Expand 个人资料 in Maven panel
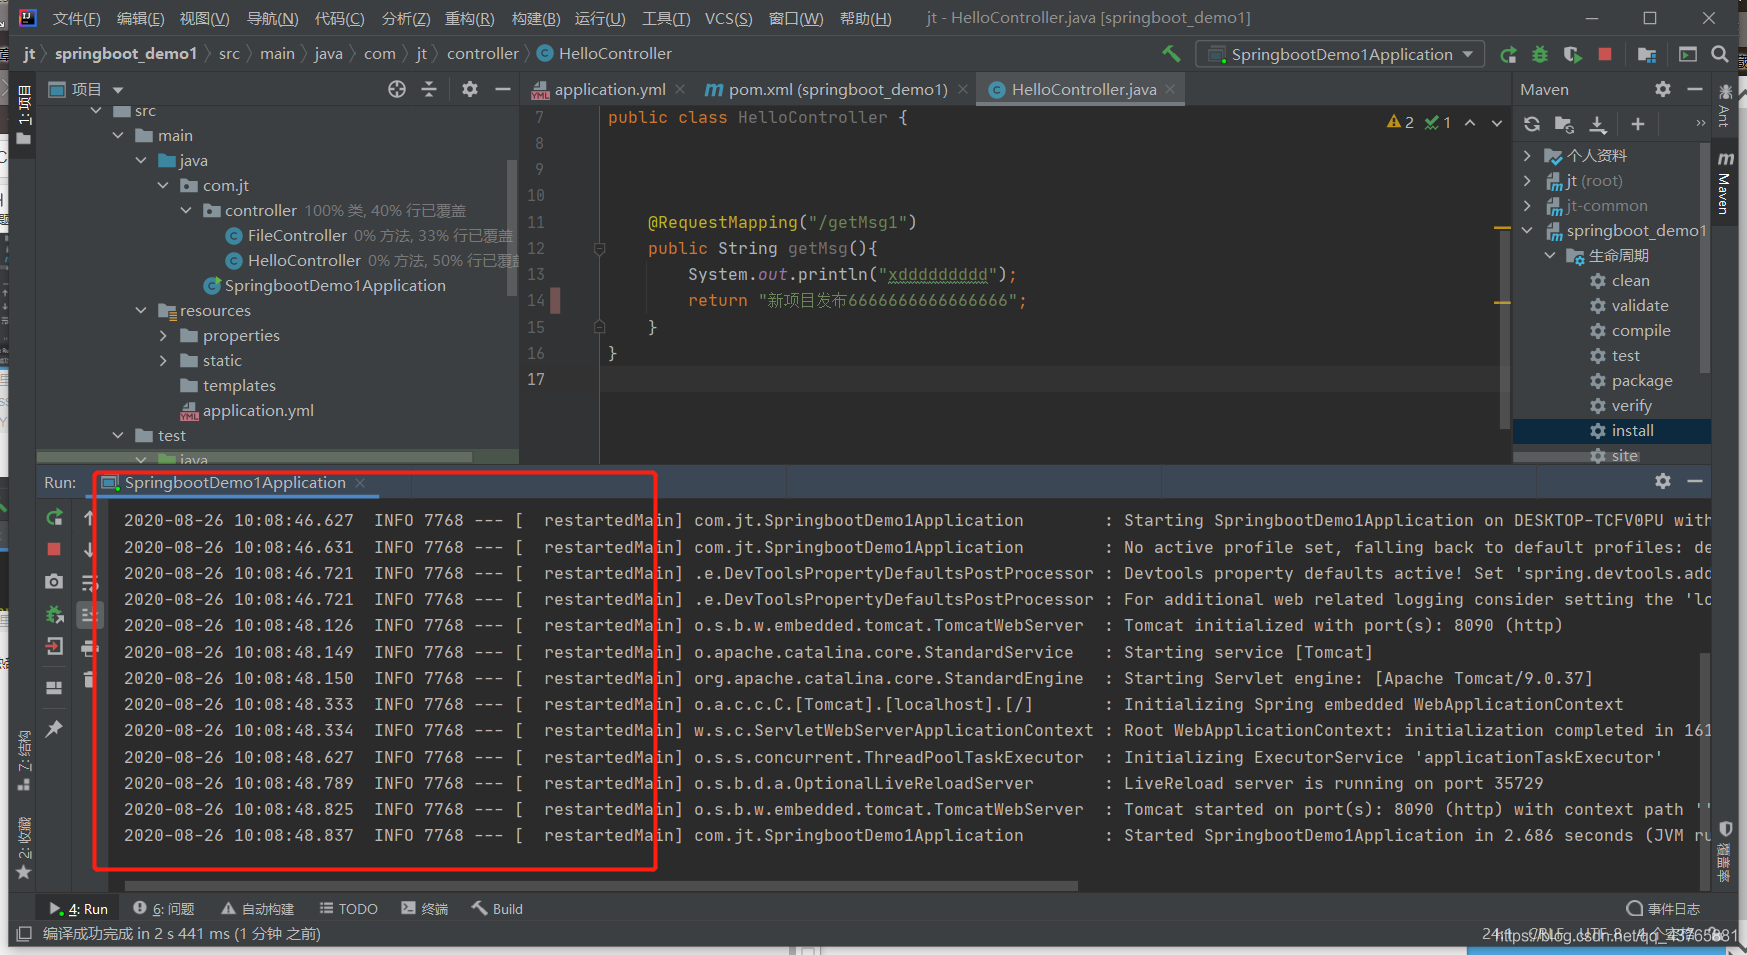This screenshot has width=1747, height=955. [x=1527, y=155]
